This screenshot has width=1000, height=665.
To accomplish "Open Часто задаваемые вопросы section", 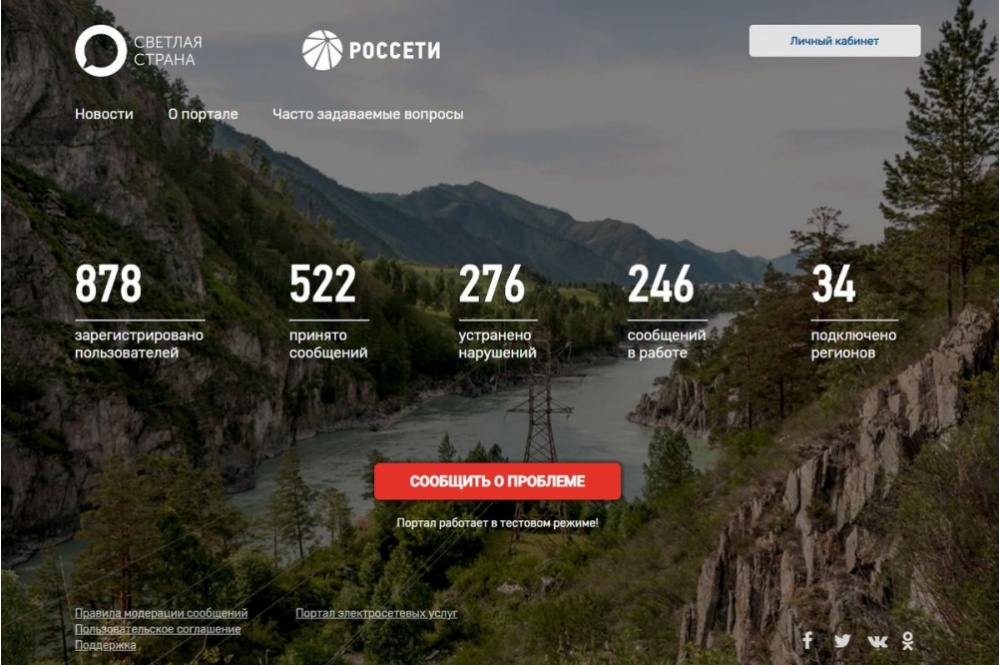I will tap(368, 114).
